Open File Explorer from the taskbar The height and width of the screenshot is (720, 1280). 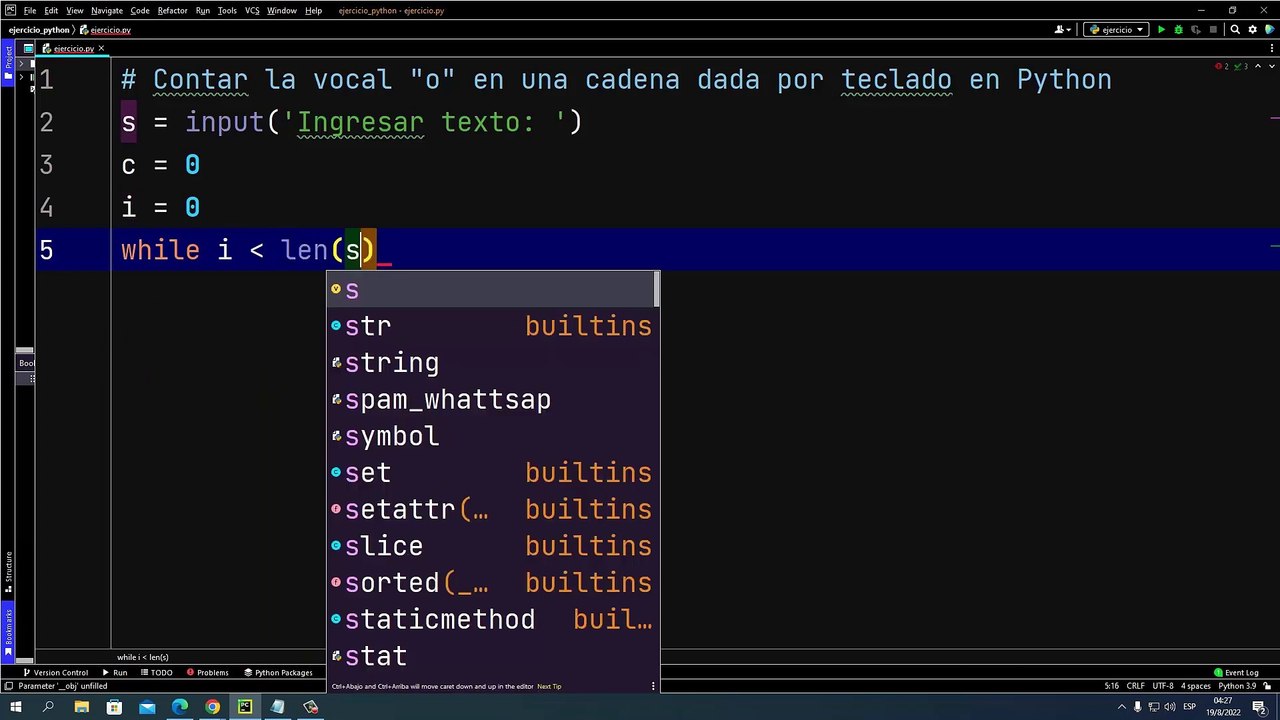(82, 707)
